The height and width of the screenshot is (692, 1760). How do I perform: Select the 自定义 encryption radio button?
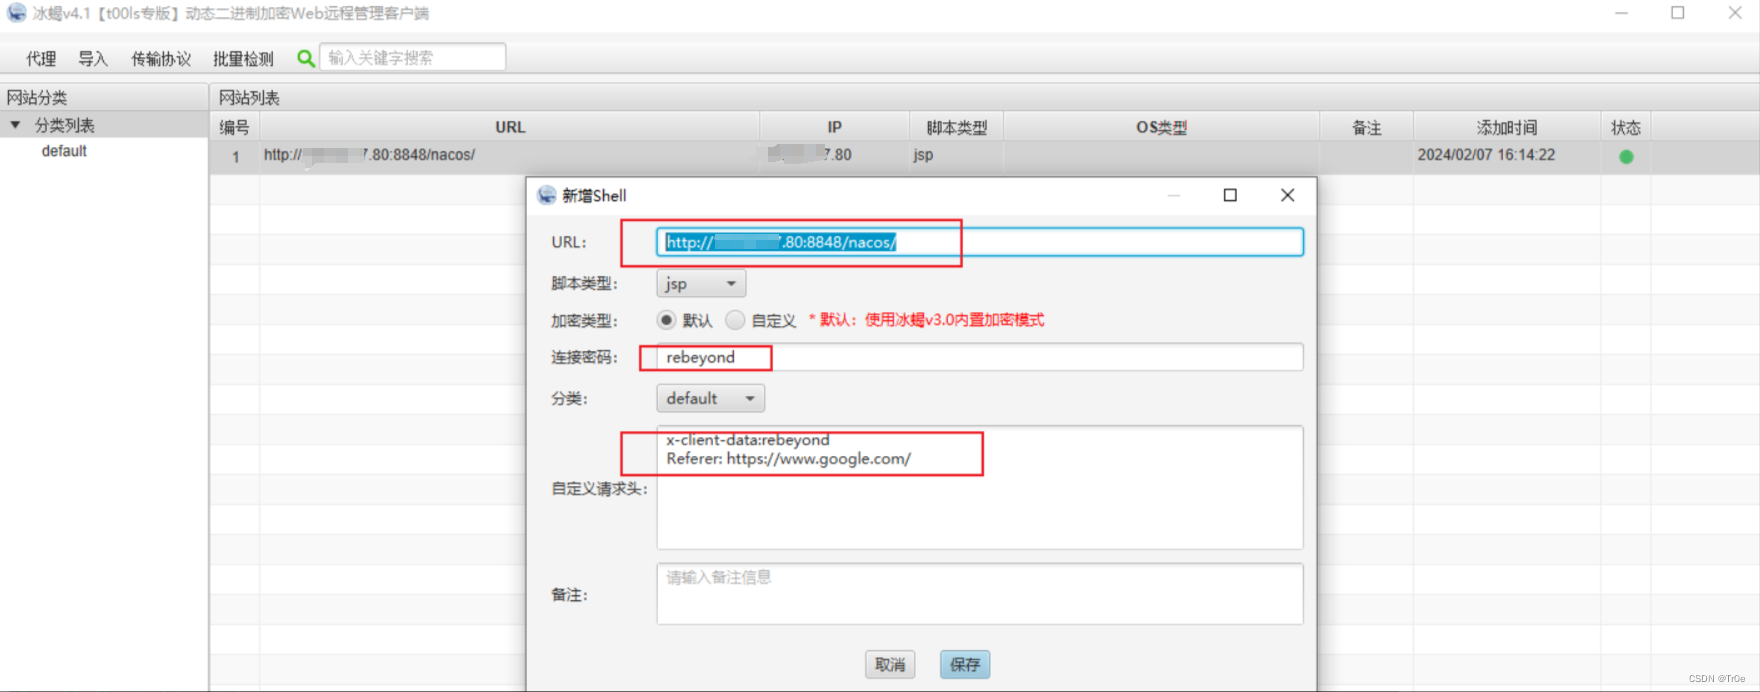pos(735,320)
